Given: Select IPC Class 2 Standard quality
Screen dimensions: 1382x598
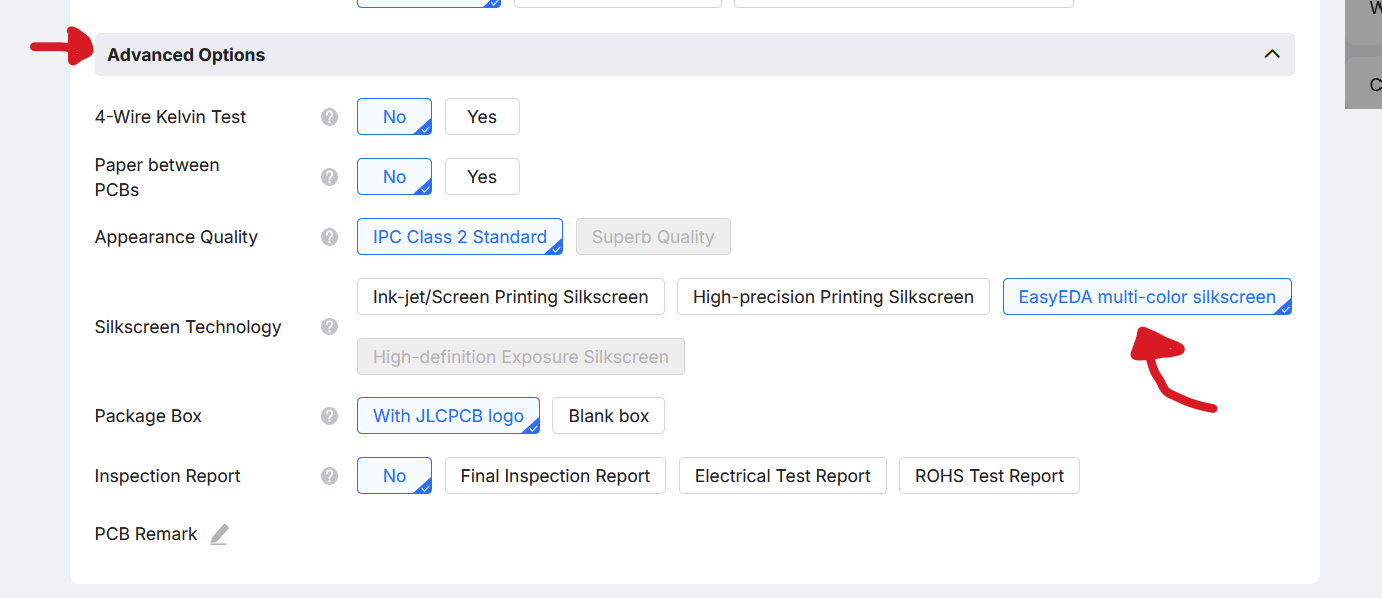Looking at the screenshot, I should pos(459,237).
